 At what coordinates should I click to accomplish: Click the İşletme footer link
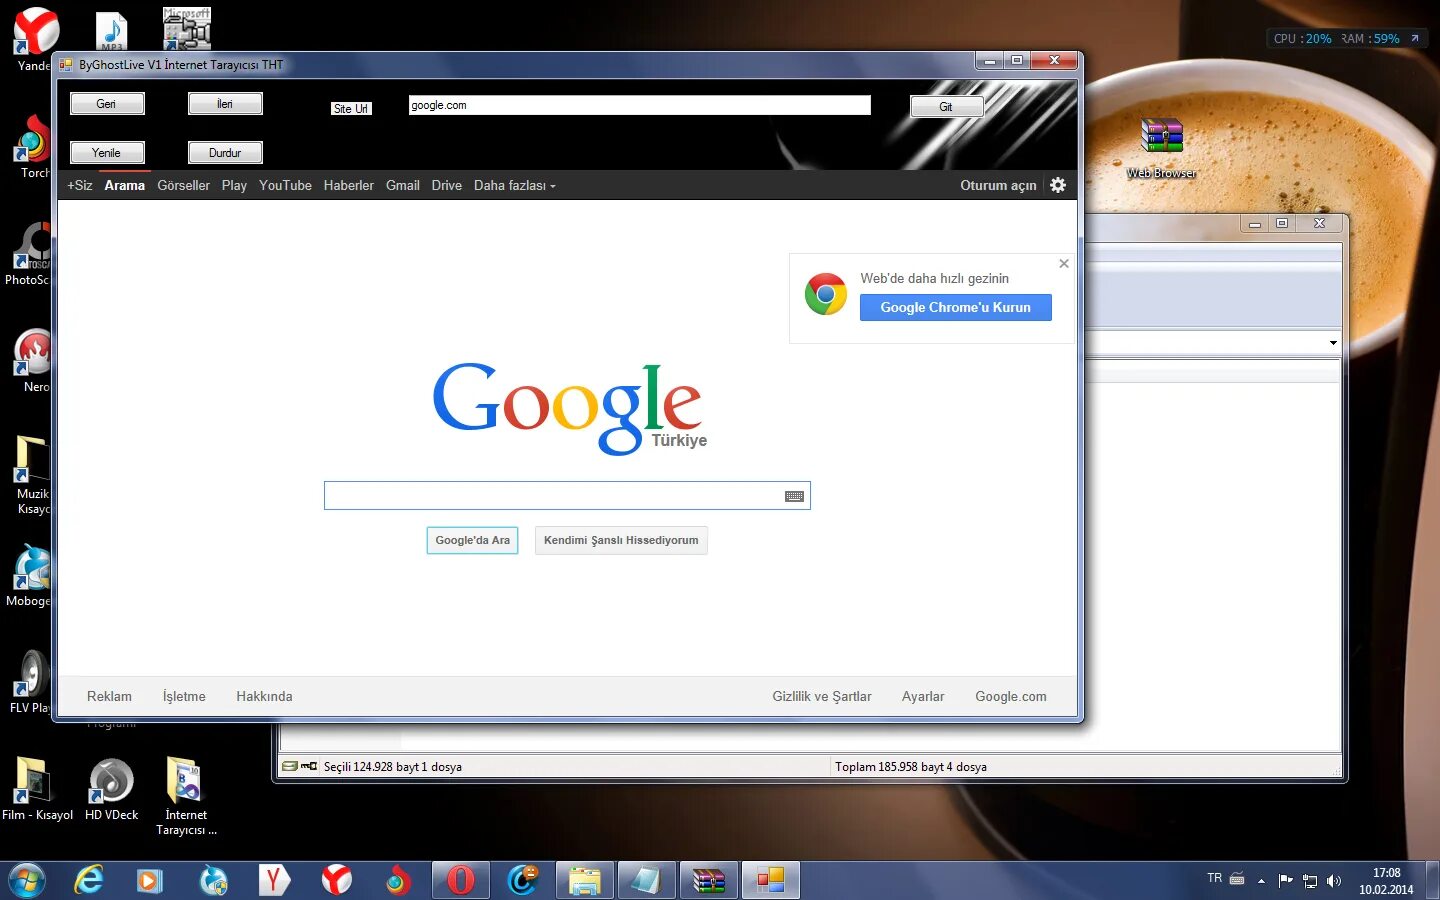pyautogui.click(x=184, y=696)
